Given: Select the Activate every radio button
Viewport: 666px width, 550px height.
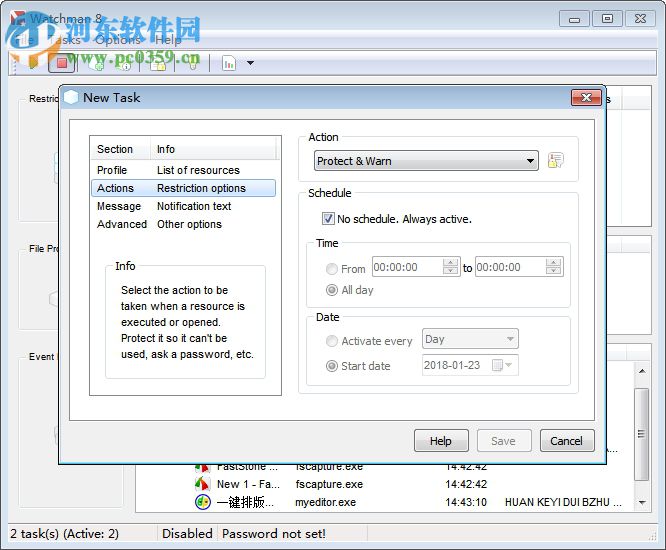Looking at the screenshot, I should [332, 341].
